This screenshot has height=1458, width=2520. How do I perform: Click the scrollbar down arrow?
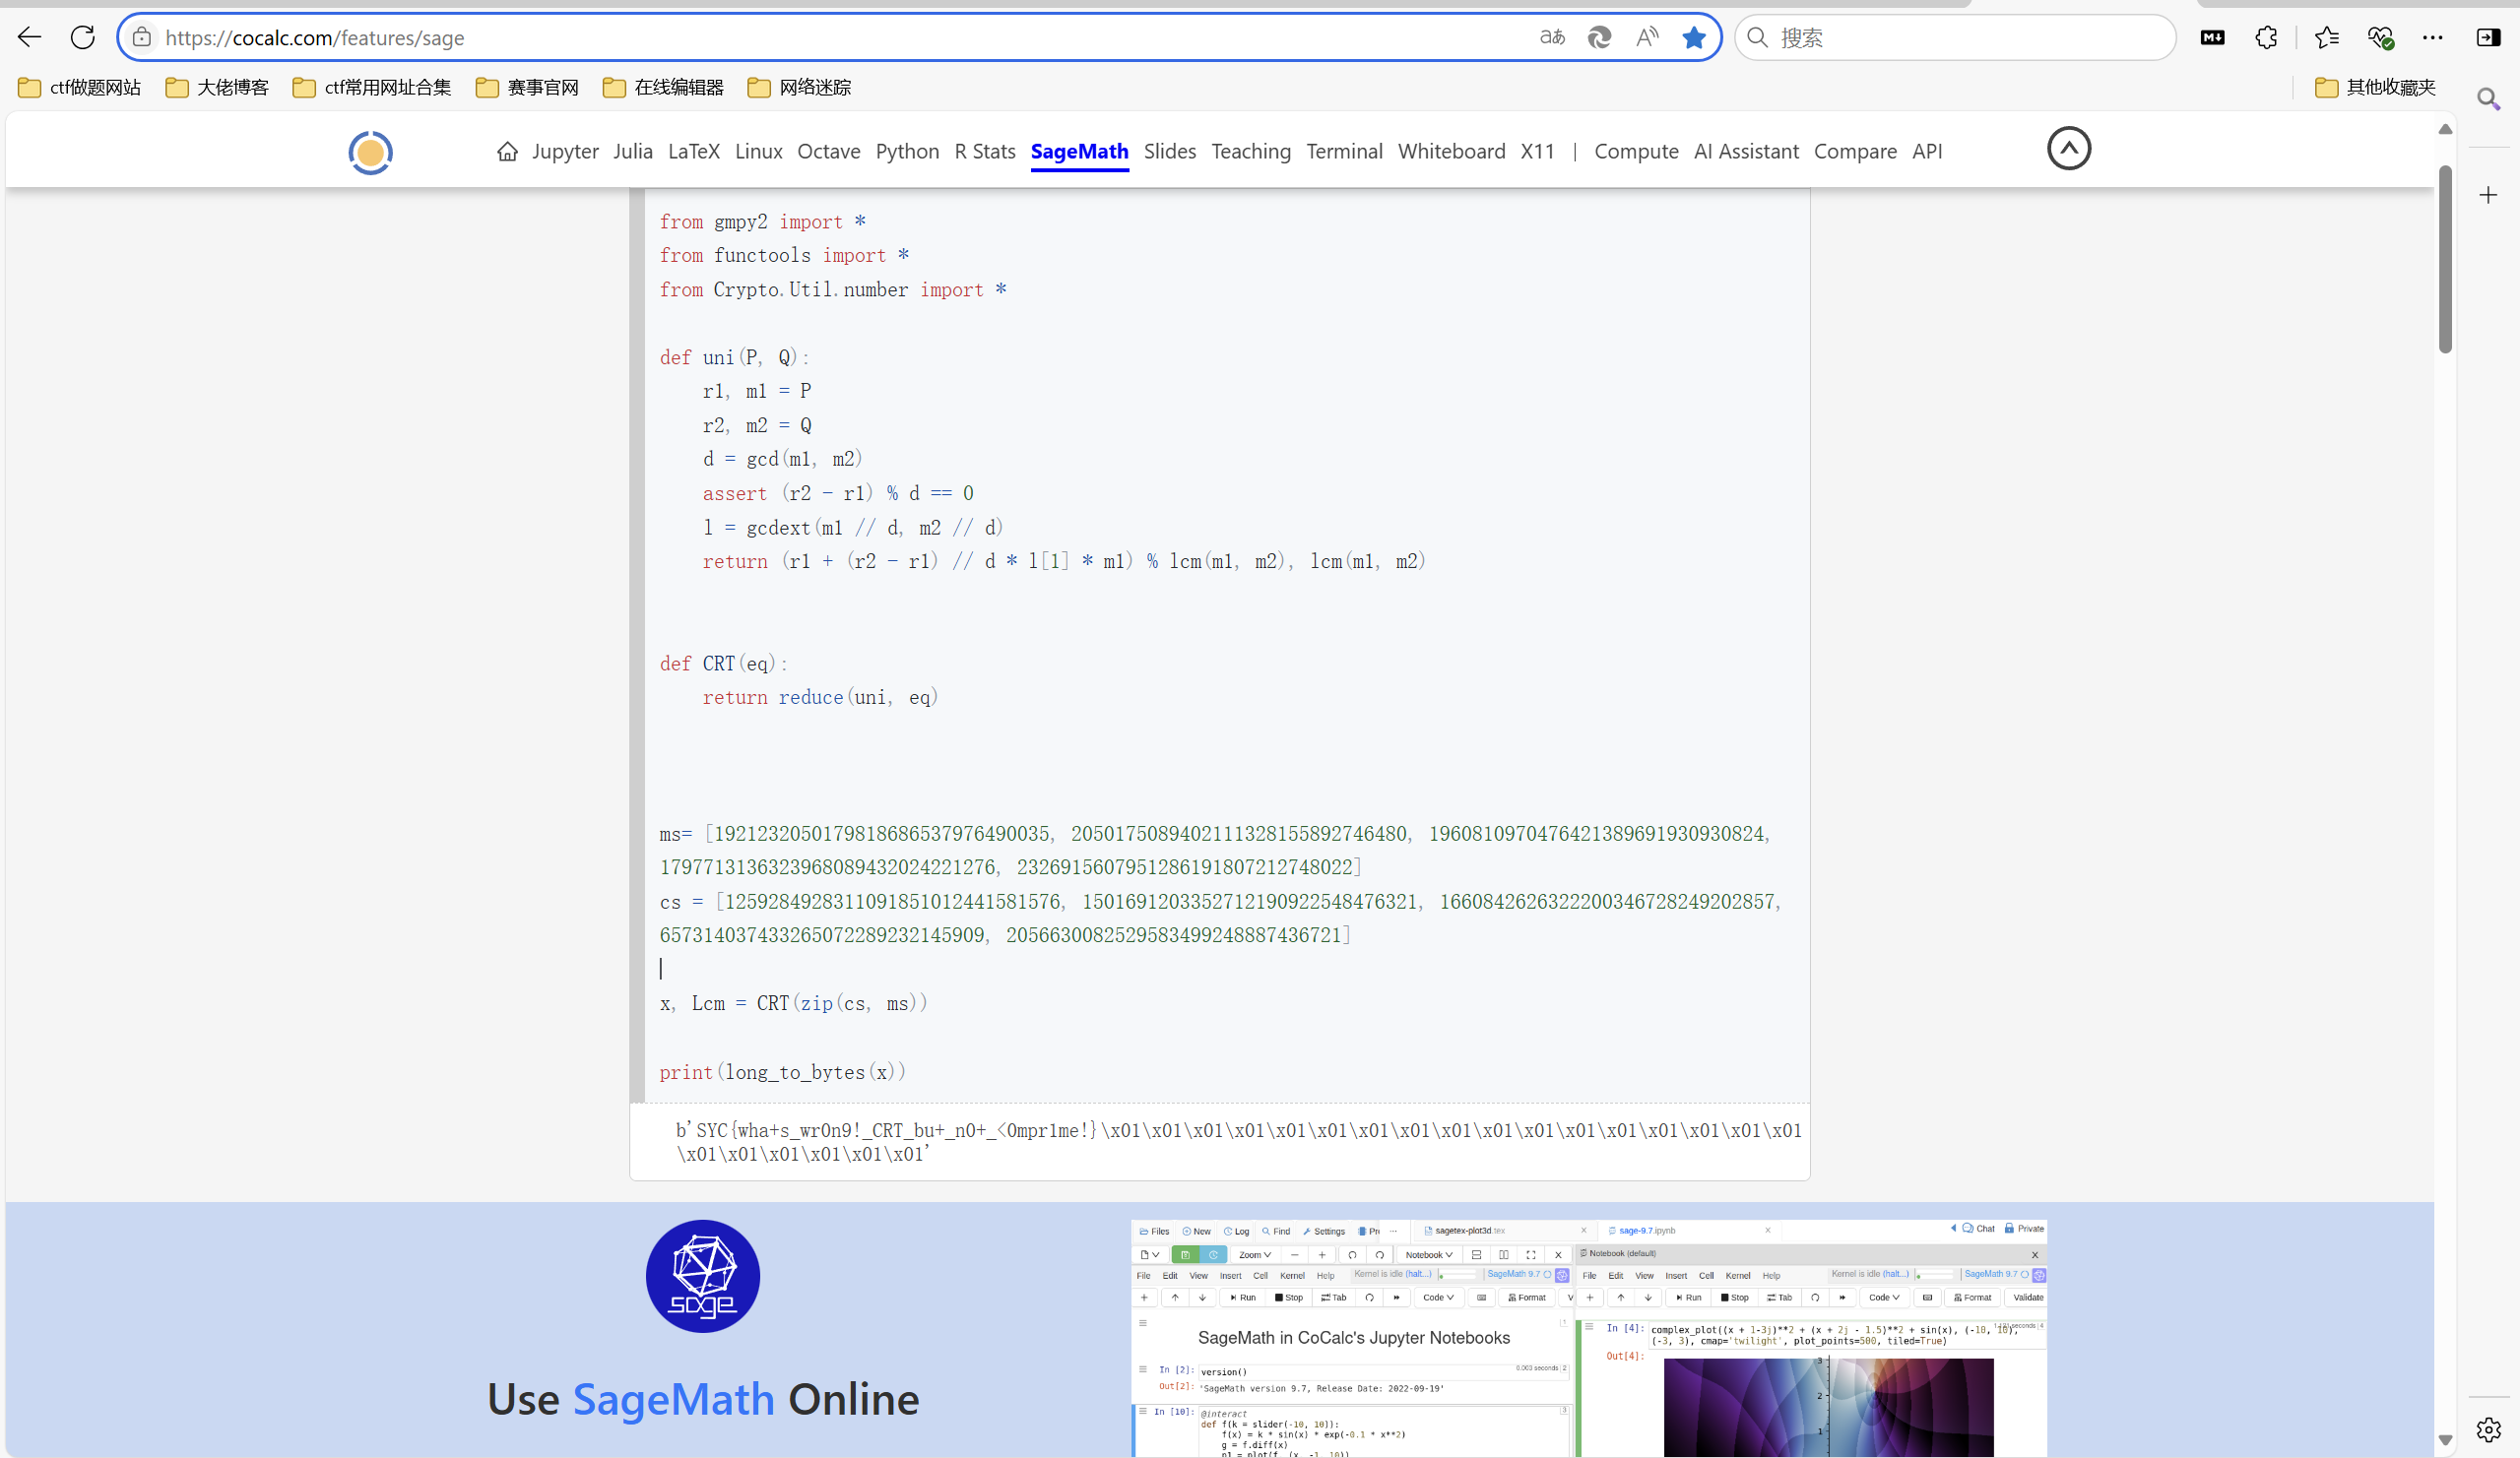coord(2445,1441)
